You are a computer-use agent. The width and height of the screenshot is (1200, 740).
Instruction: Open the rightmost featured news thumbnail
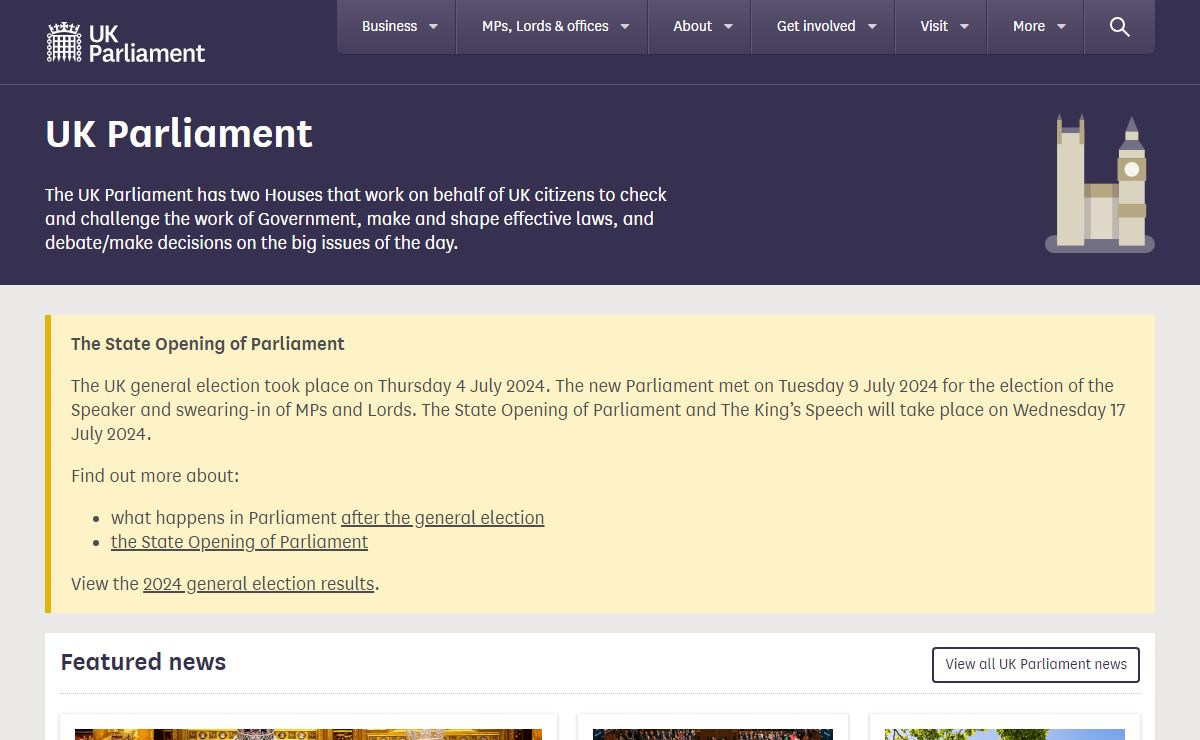click(1004, 734)
